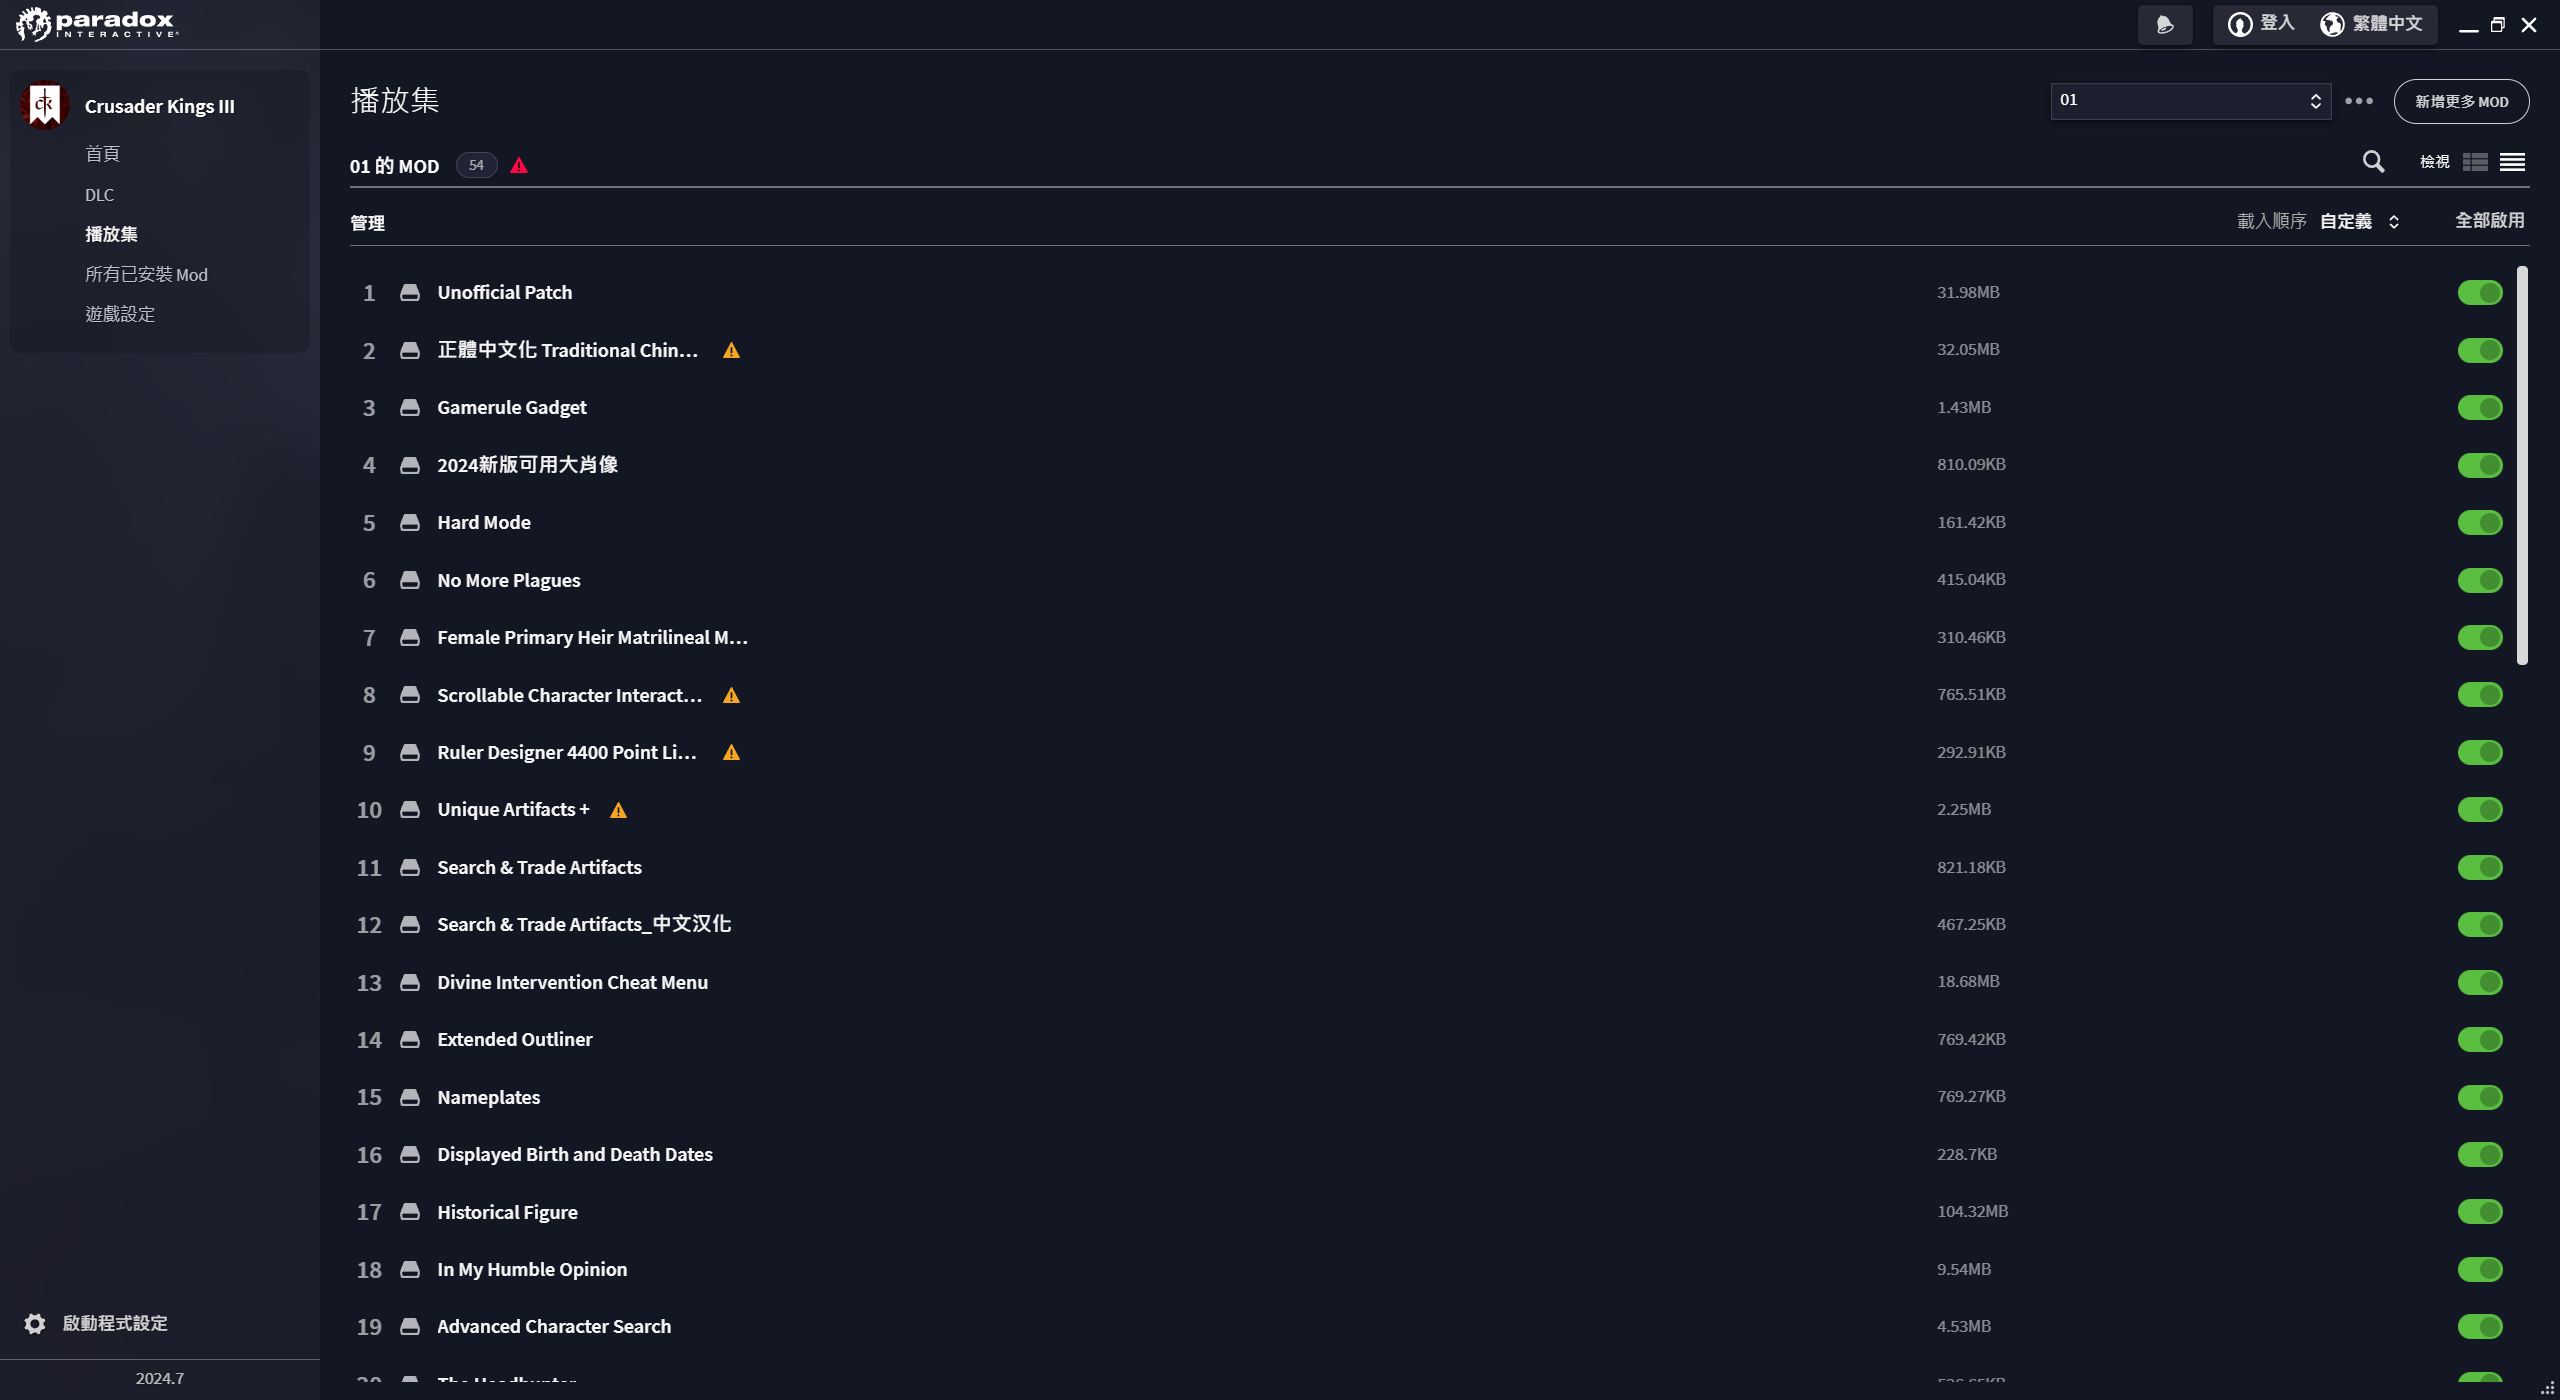Disable the Unofficial Patch mod

point(2480,292)
